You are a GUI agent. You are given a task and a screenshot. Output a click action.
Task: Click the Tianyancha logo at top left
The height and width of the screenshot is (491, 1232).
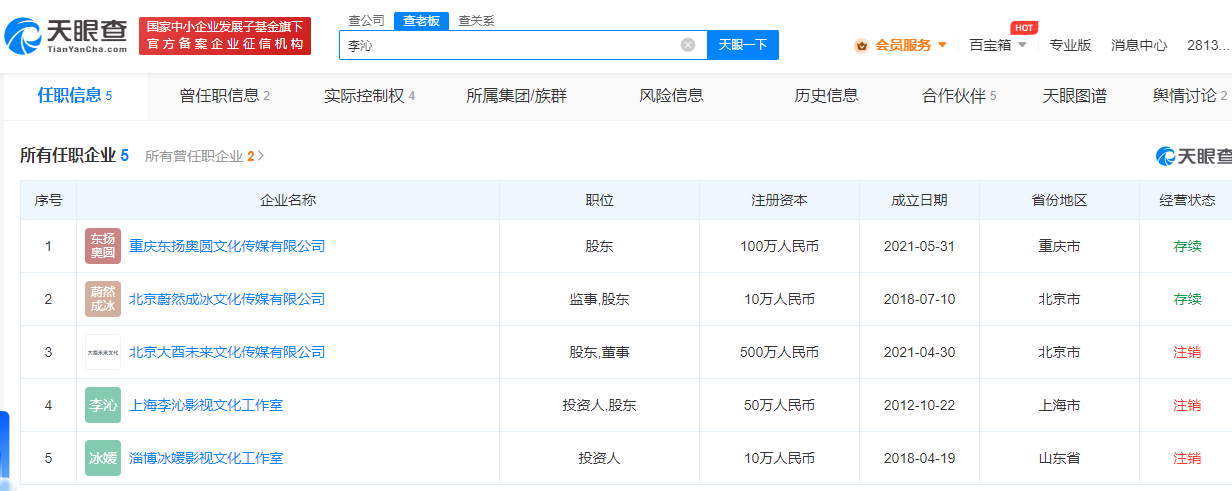(66, 36)
